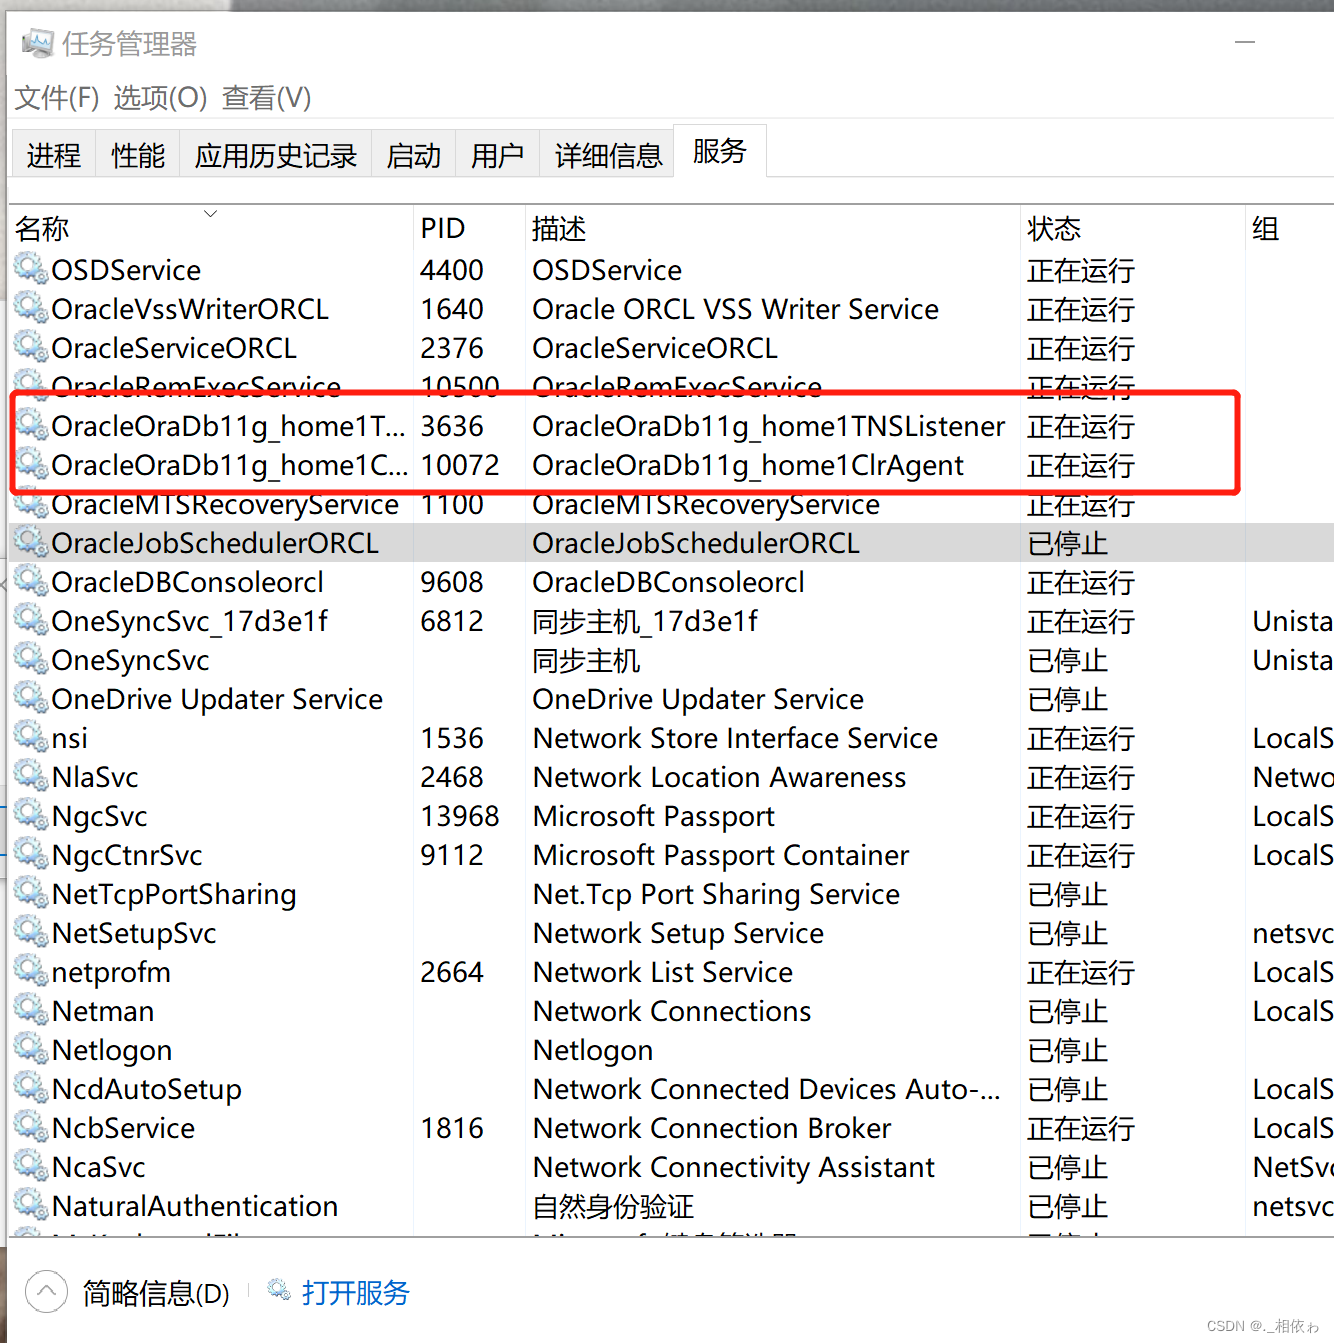This screenshot has width=1334, height=1343.
Task: Click the gear icon beside OneDrive Updater Service
Action: [x=31, y=697]
